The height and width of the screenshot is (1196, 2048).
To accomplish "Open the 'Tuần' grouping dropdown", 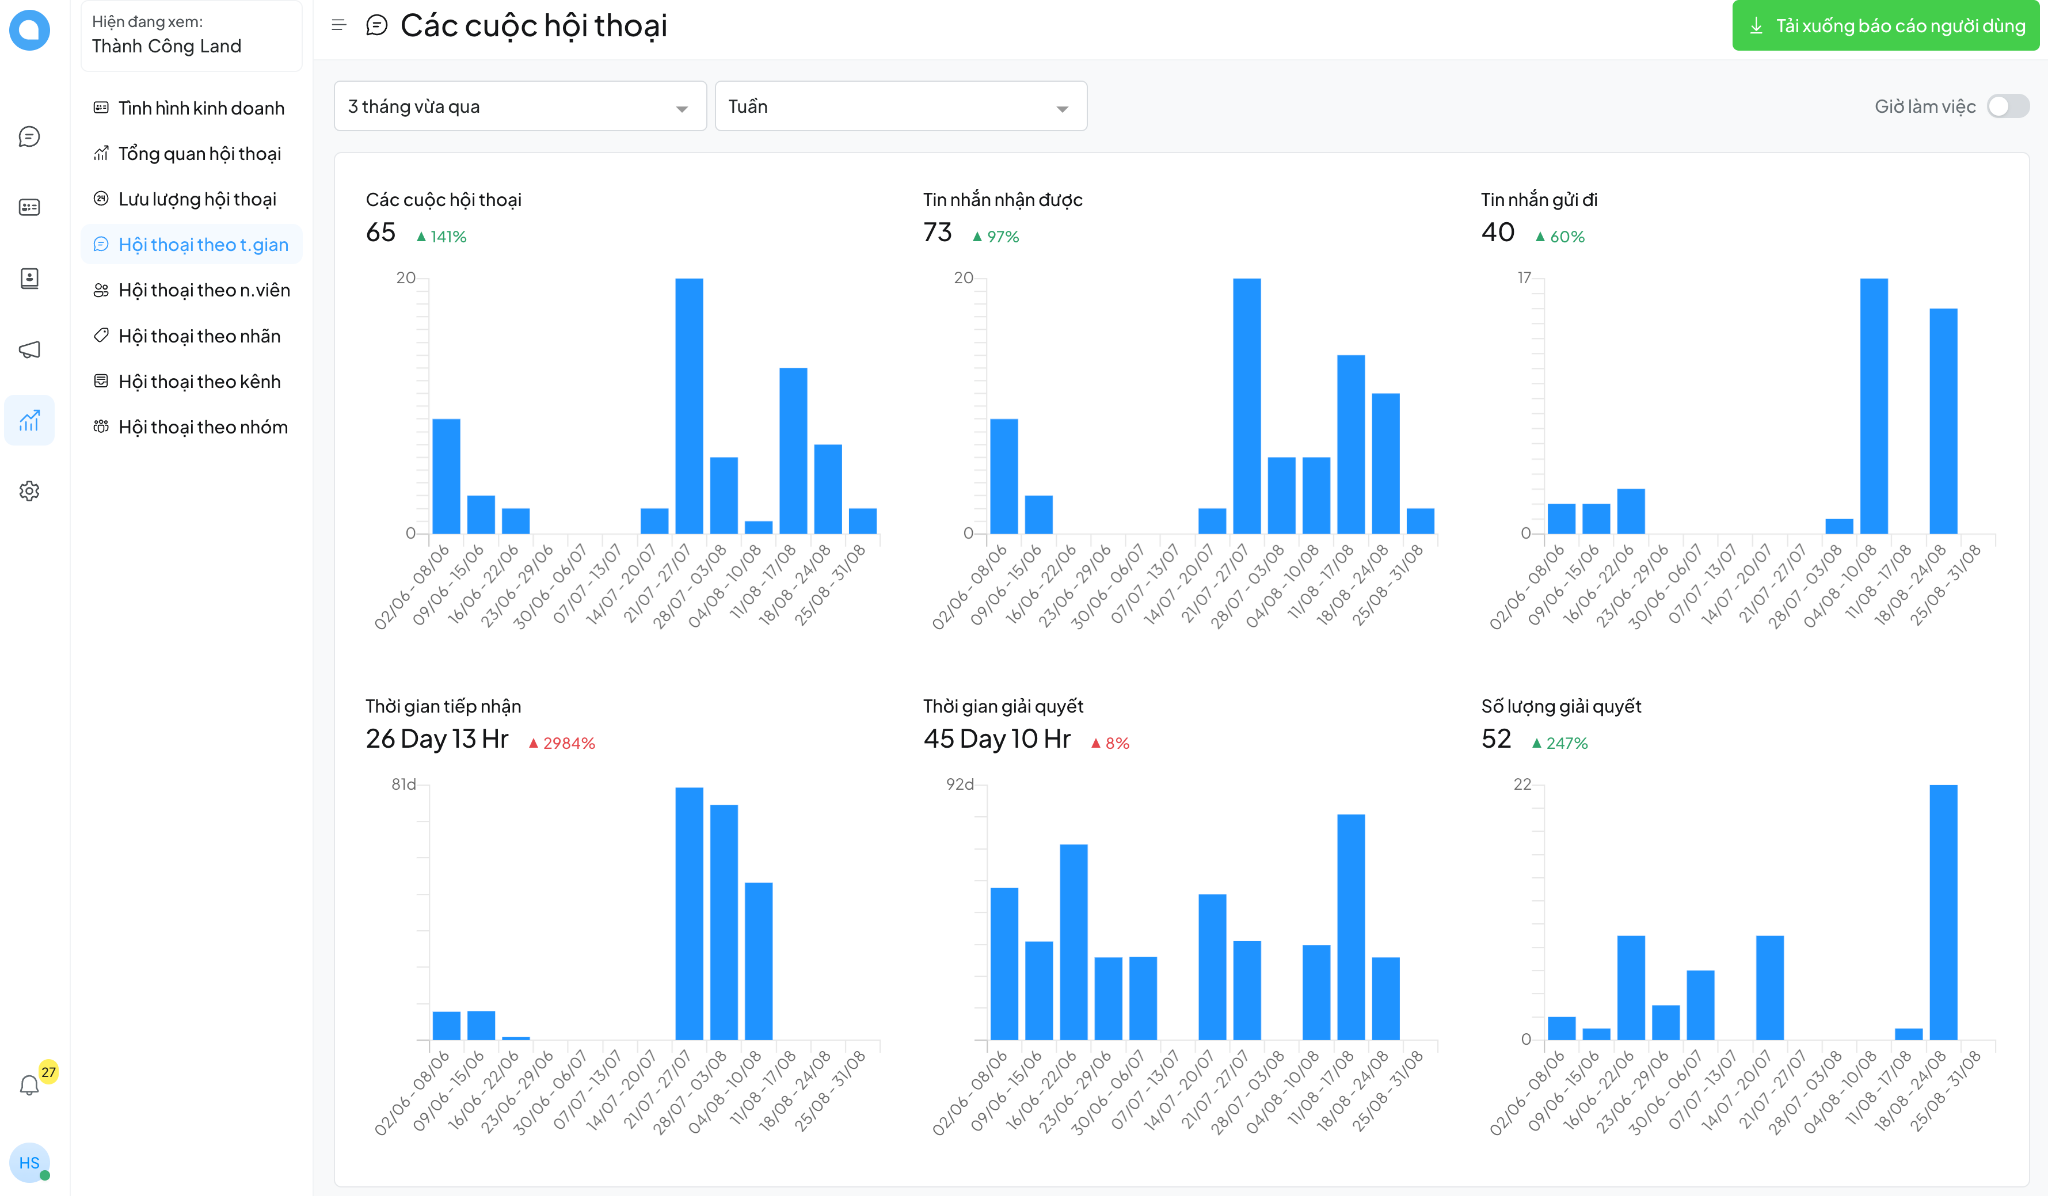I will click(900, 106).
